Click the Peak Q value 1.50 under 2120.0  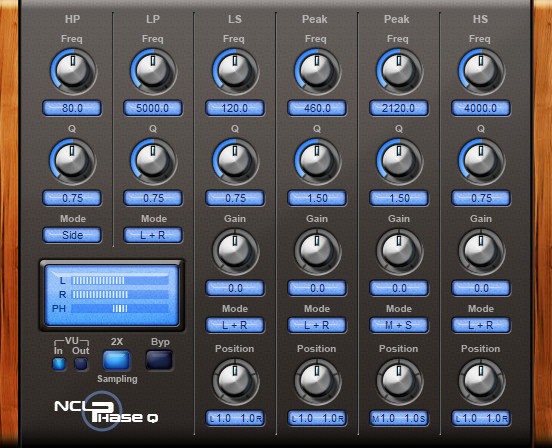(399, 198)
